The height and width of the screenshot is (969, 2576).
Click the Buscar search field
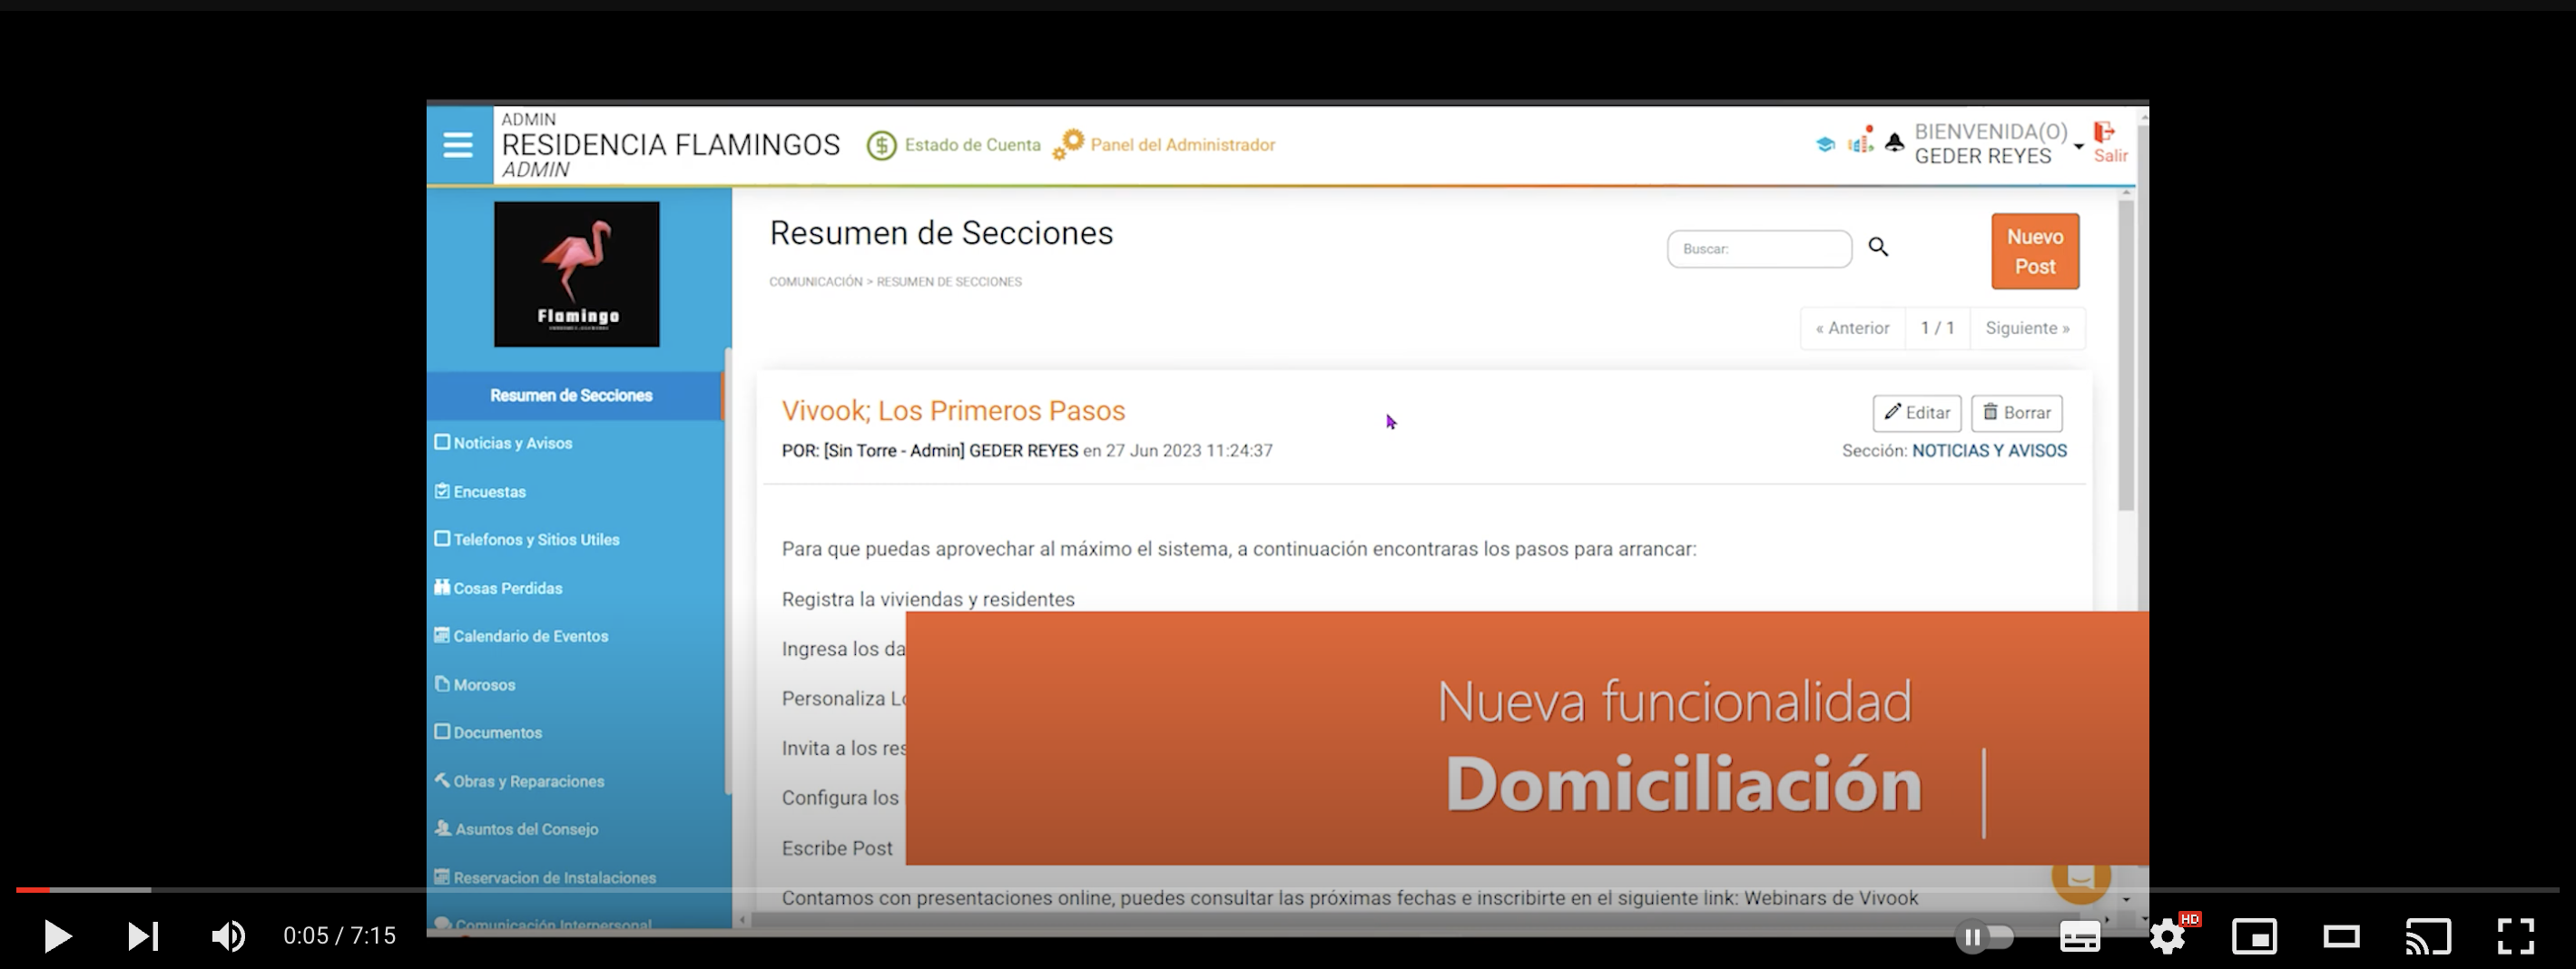coord(1759,249)
